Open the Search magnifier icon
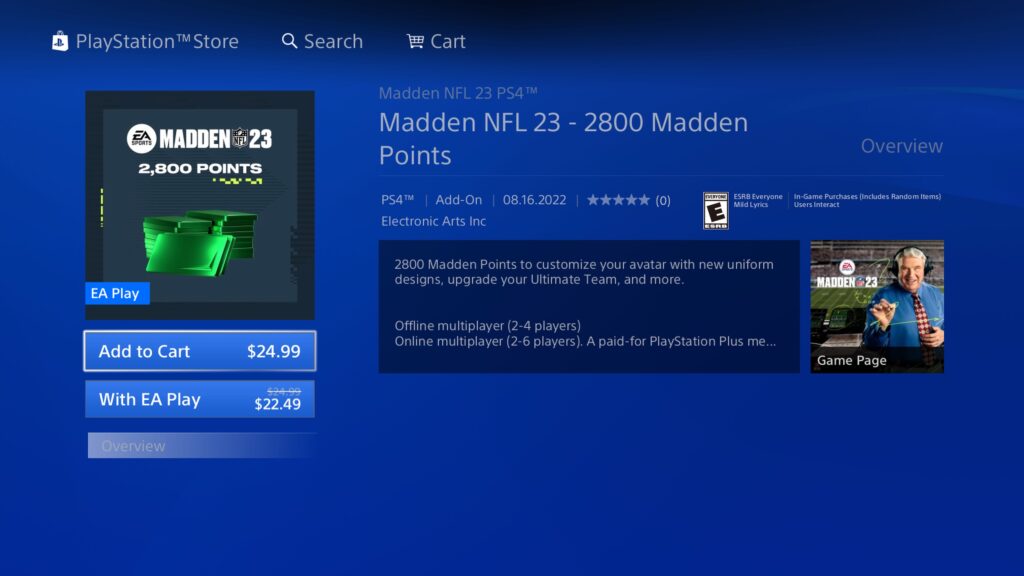1024x576 pixels. click(289, 41)
